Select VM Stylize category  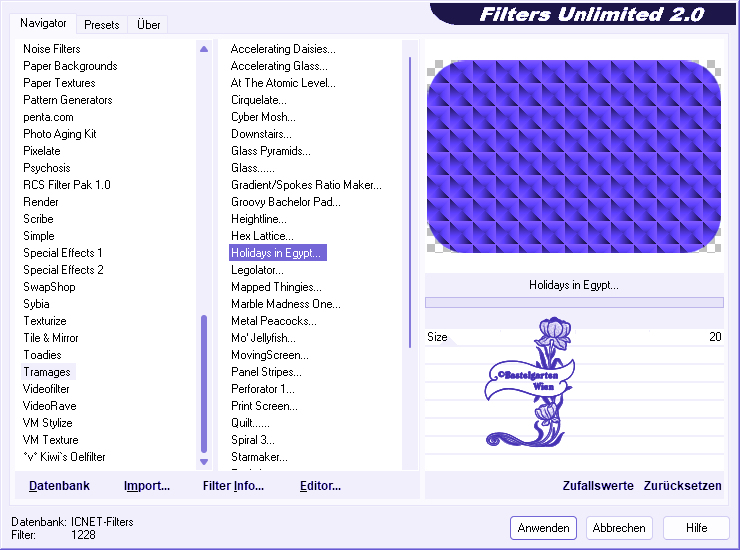click(x=48, y=423)
